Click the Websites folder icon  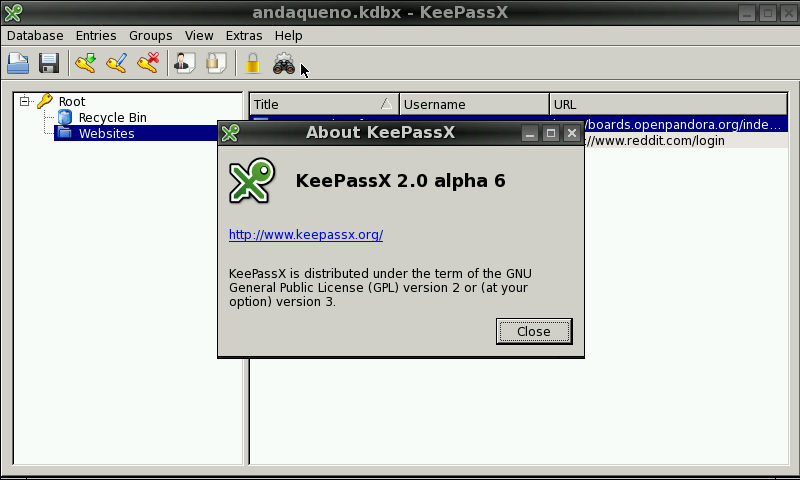(x=65, y=133)
